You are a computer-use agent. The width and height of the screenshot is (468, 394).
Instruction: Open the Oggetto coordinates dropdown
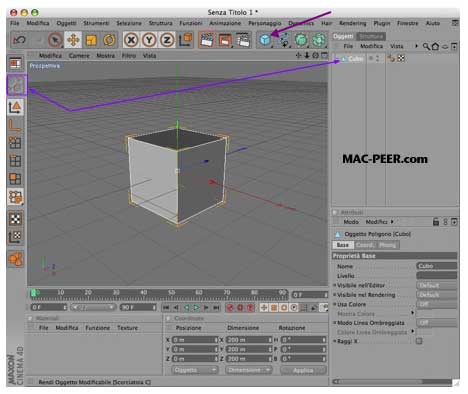(195, 370)
